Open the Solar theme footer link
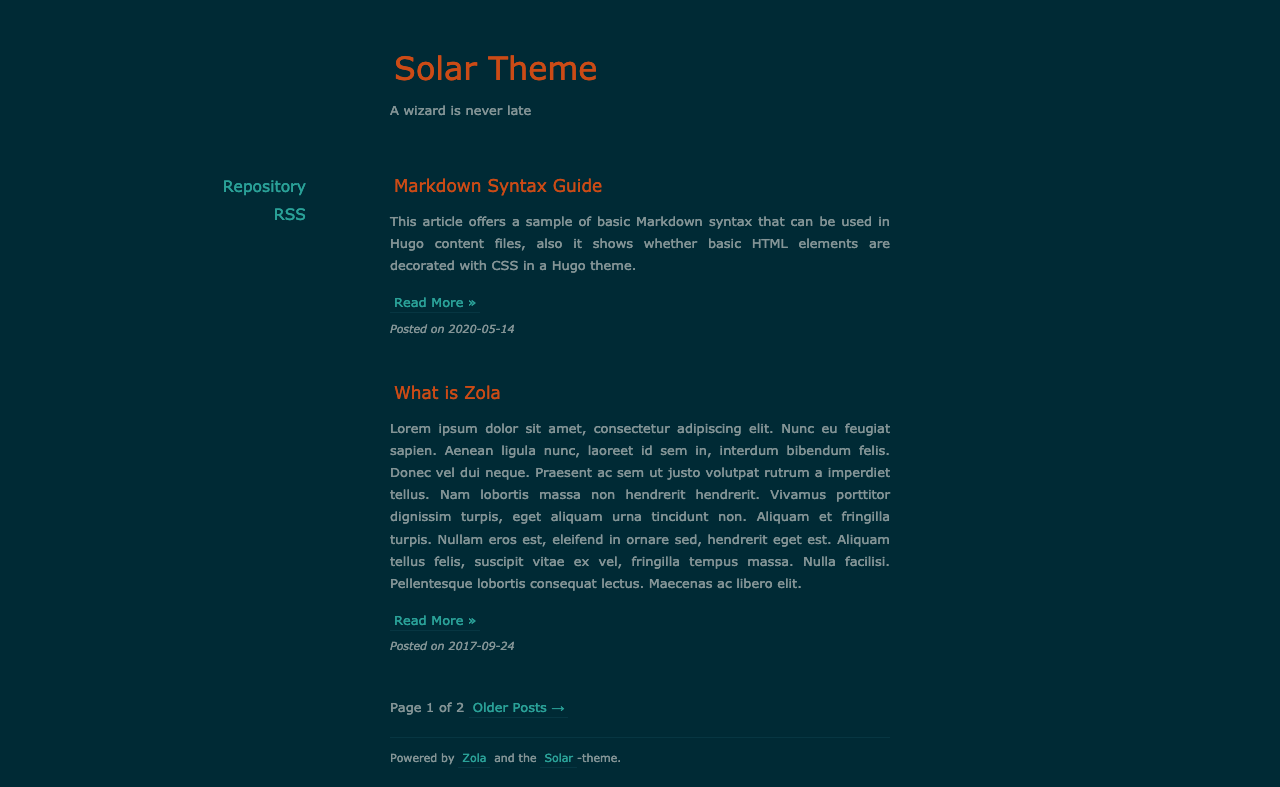 click(558, 758)
